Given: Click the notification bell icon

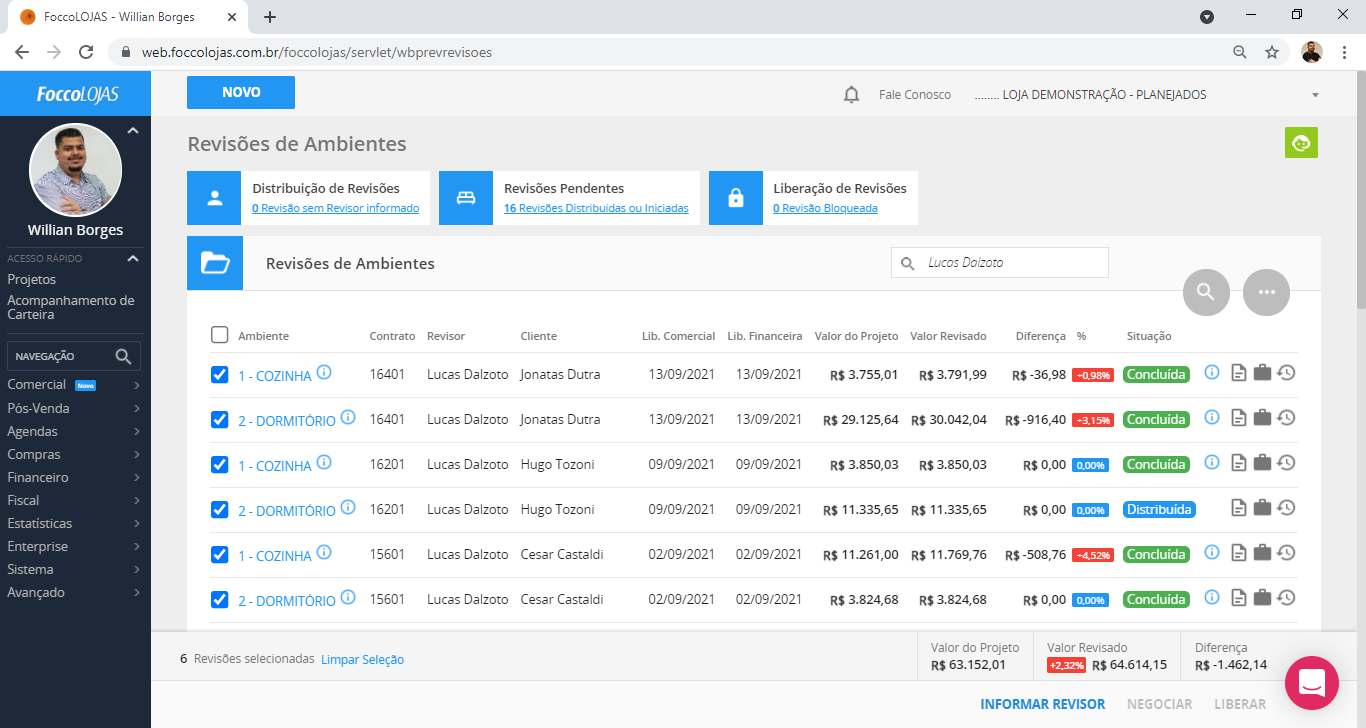Looking at the screenshot, I should coord(851,95).
